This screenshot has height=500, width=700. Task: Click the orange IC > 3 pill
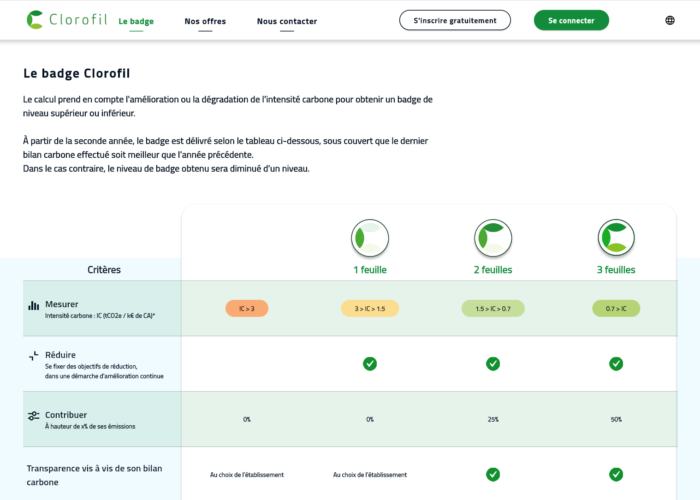click(x=247, y=308)
